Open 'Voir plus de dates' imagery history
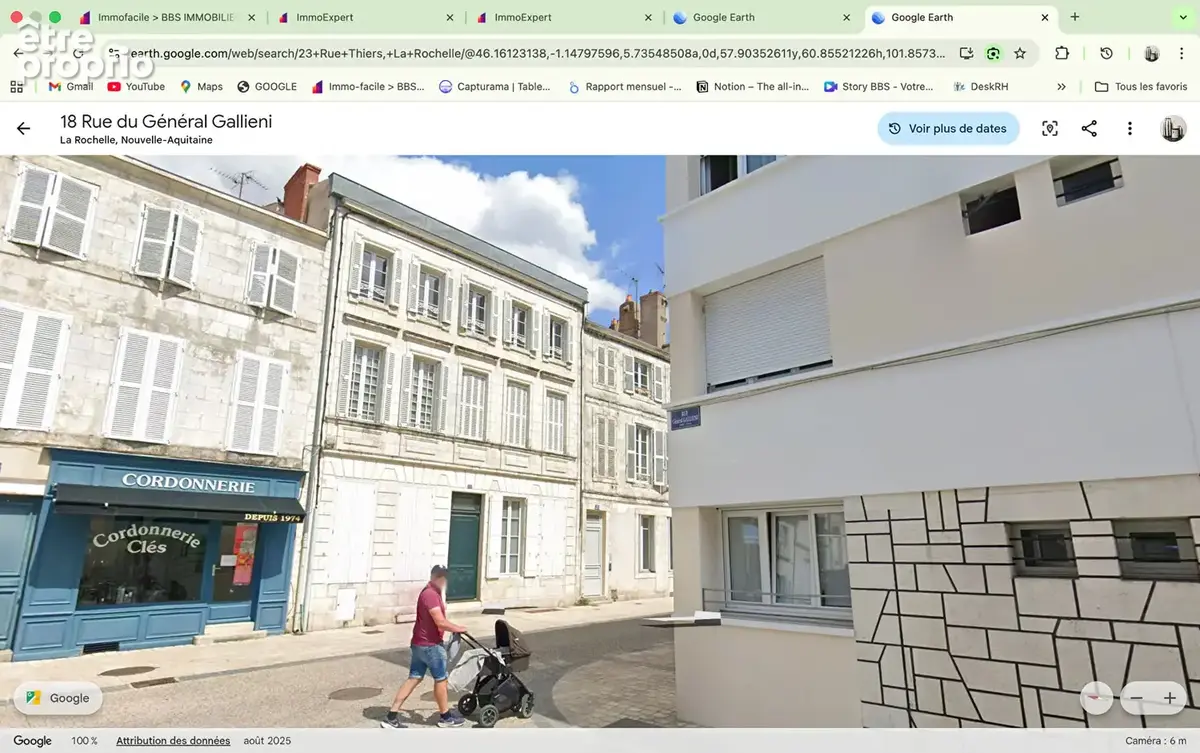The image size is (1200, 753). tap(948, 128)
